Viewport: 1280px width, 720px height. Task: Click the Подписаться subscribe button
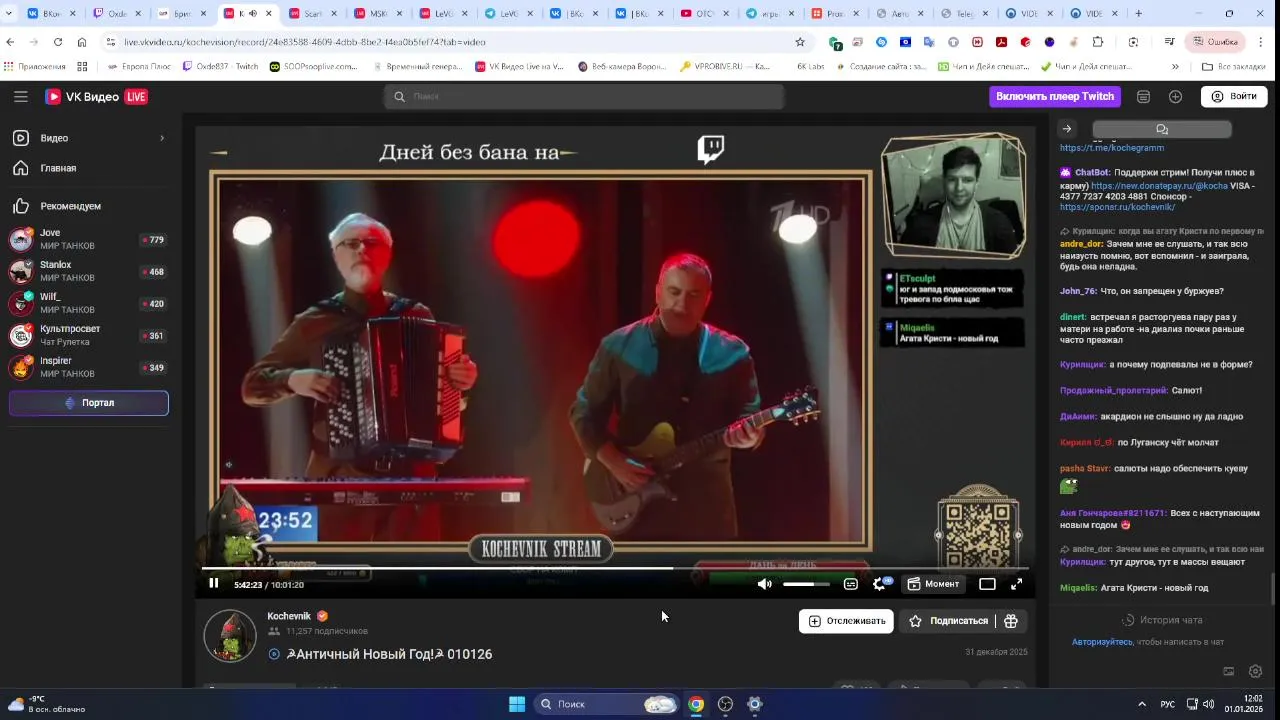[948, 621]
